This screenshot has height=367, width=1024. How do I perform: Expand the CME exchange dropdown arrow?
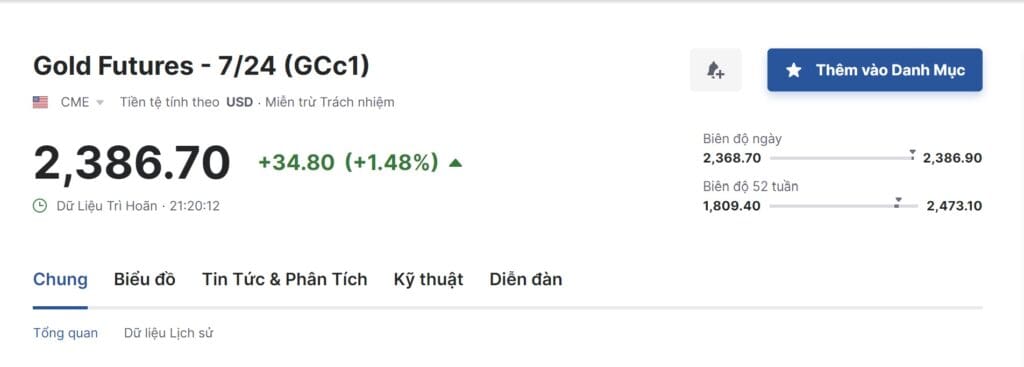tap(100, 103)
